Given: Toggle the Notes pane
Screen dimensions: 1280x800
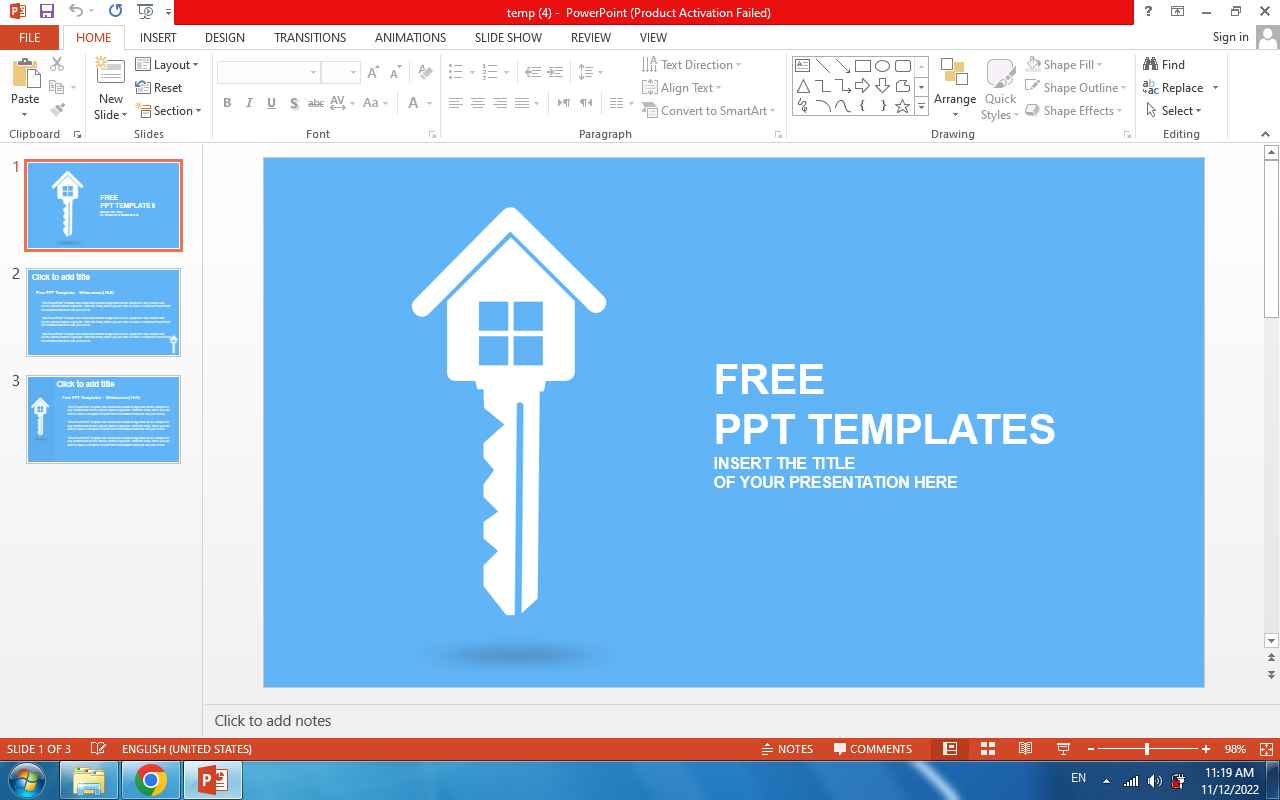Looking at the screenshot, I should pos(787,749).
